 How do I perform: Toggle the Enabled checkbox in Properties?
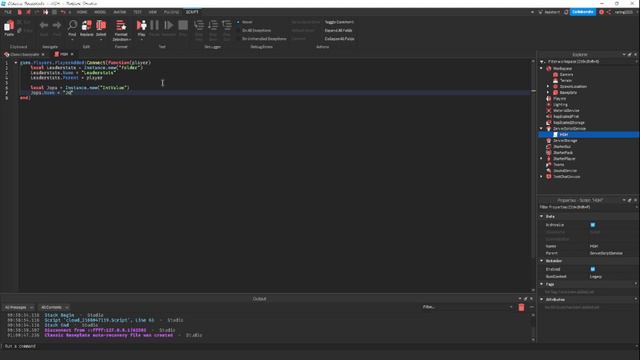593,269
